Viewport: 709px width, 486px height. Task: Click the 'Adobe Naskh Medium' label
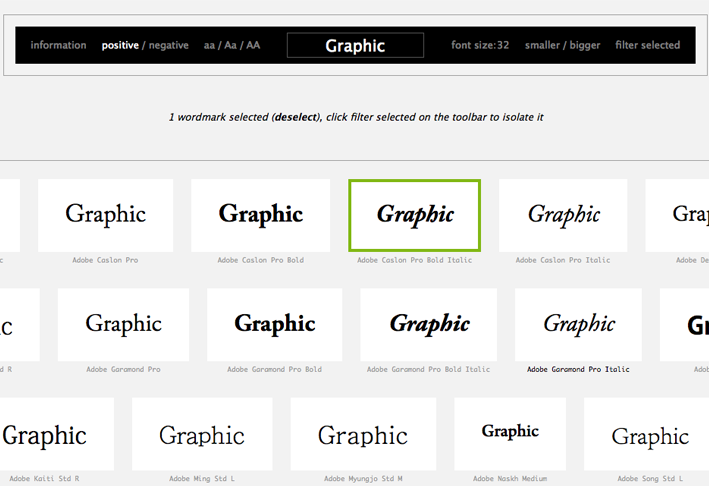coord(510,478)
